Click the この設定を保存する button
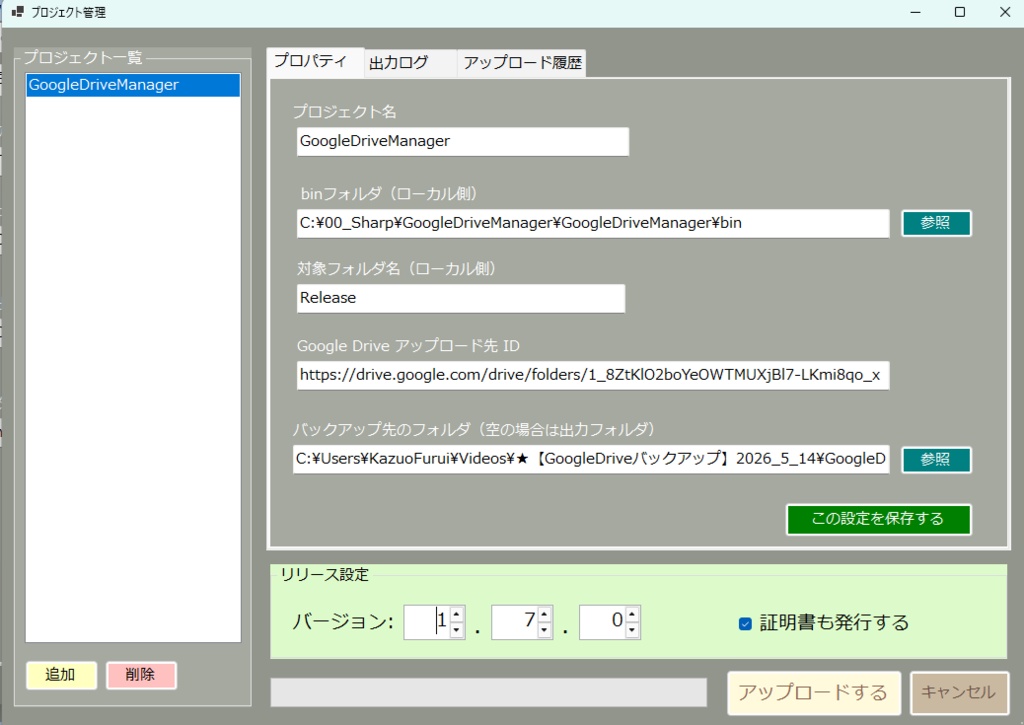Screen dimensions: 1024x725 pyautogui.click(x=878, y=519)
